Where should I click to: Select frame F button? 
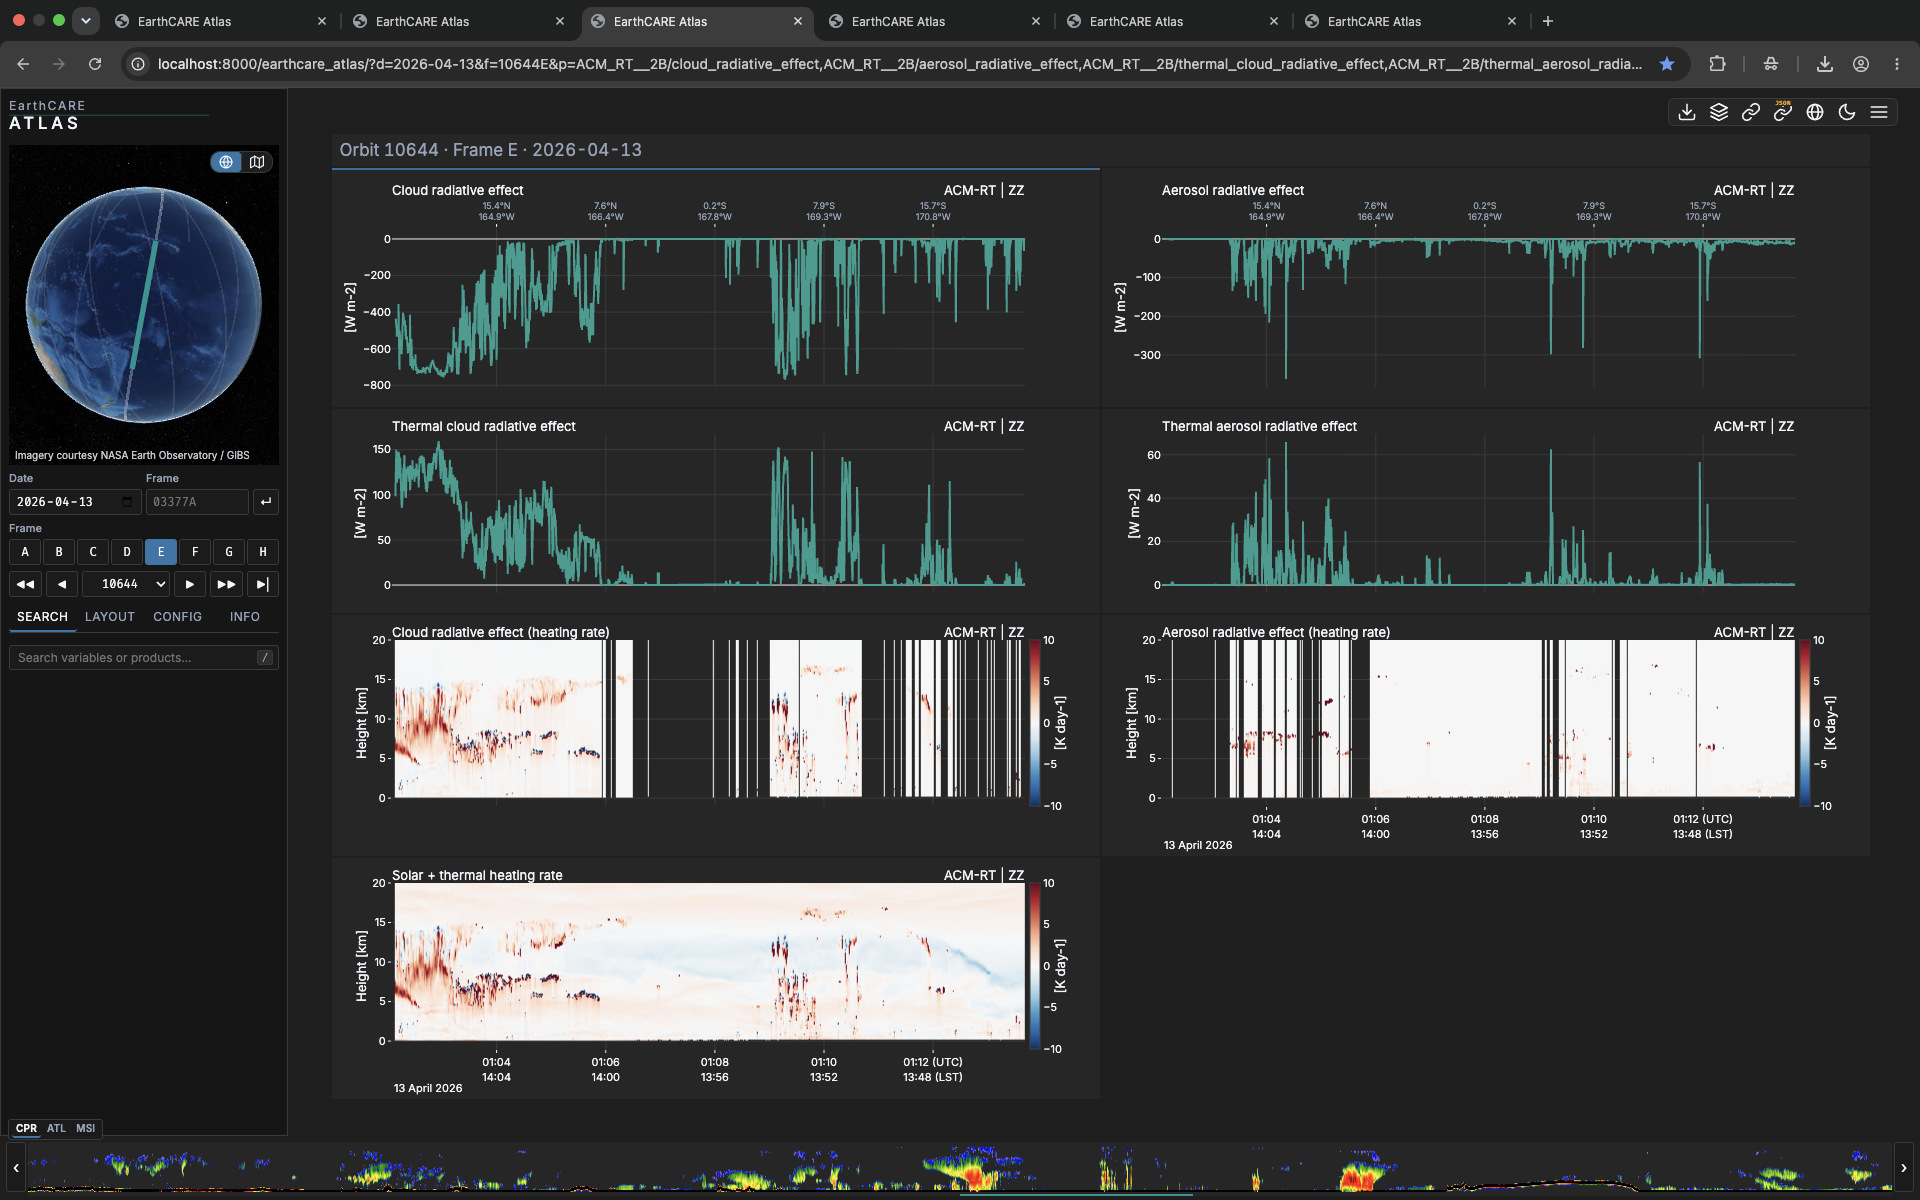coord(195,552)
